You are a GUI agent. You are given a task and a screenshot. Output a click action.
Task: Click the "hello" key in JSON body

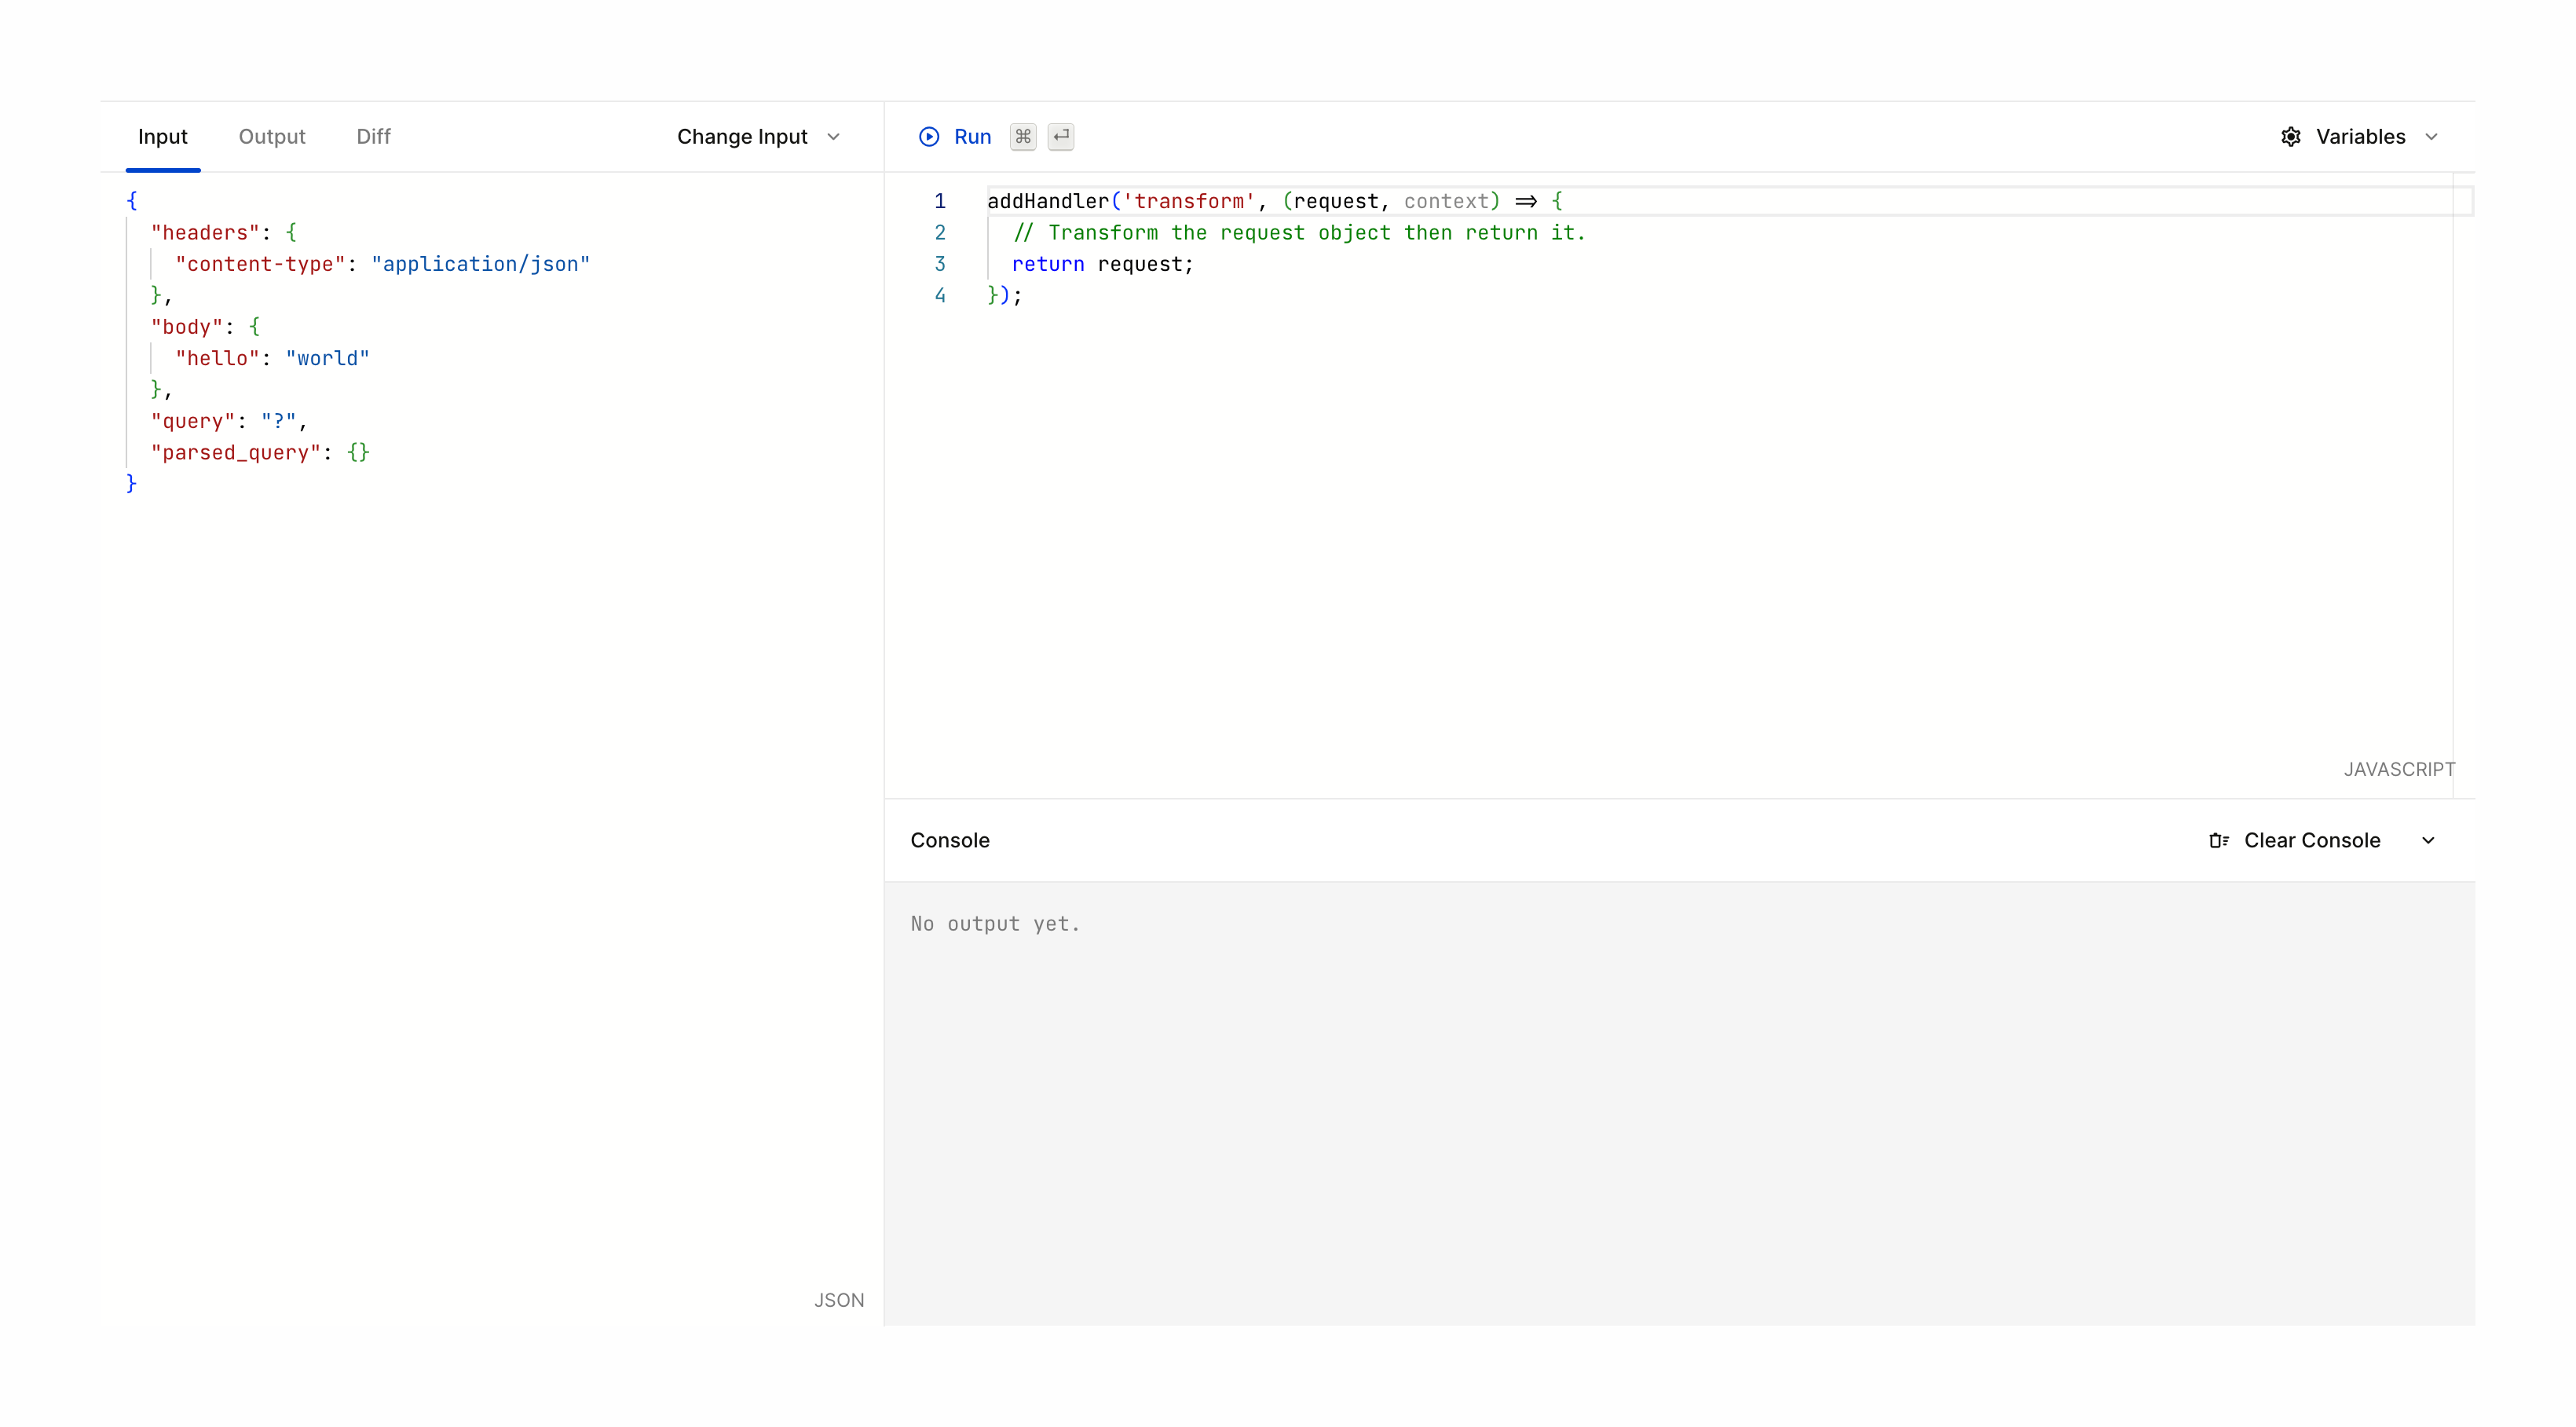217,358
